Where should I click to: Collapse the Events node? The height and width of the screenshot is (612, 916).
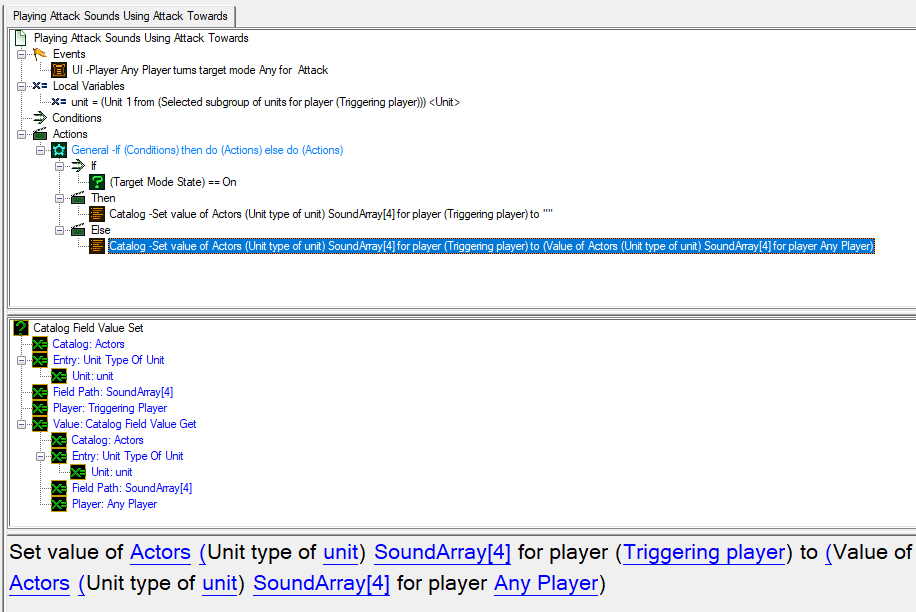22,54
